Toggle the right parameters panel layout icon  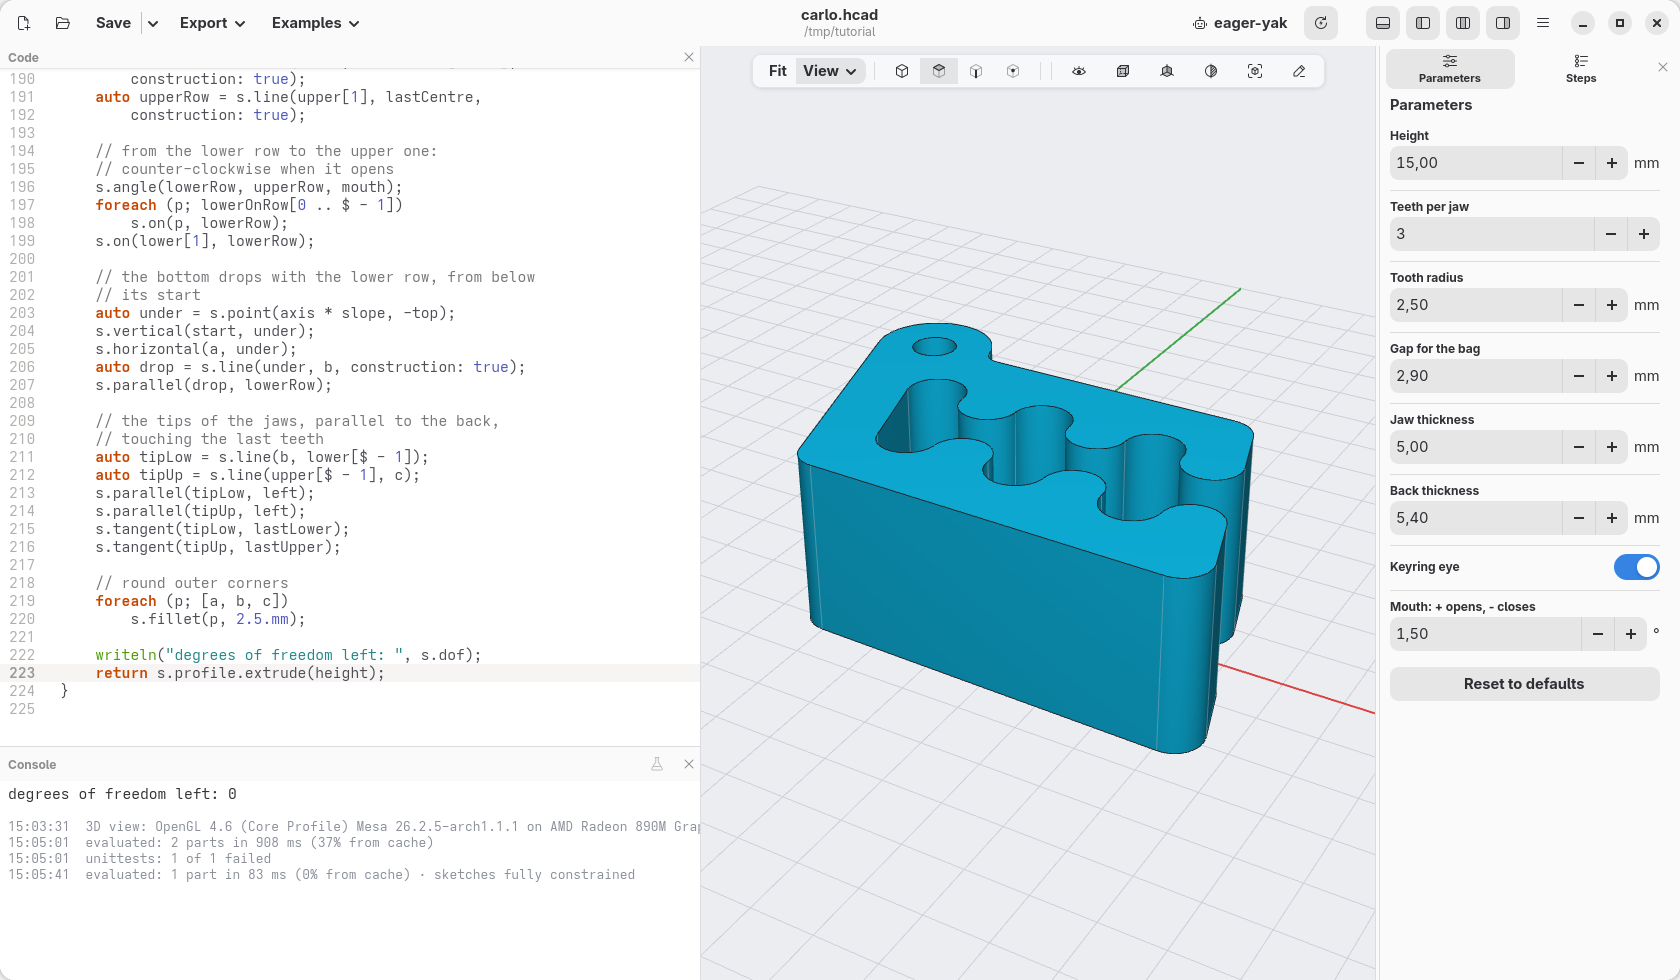pyautogui.click(x=1503, y=23)
